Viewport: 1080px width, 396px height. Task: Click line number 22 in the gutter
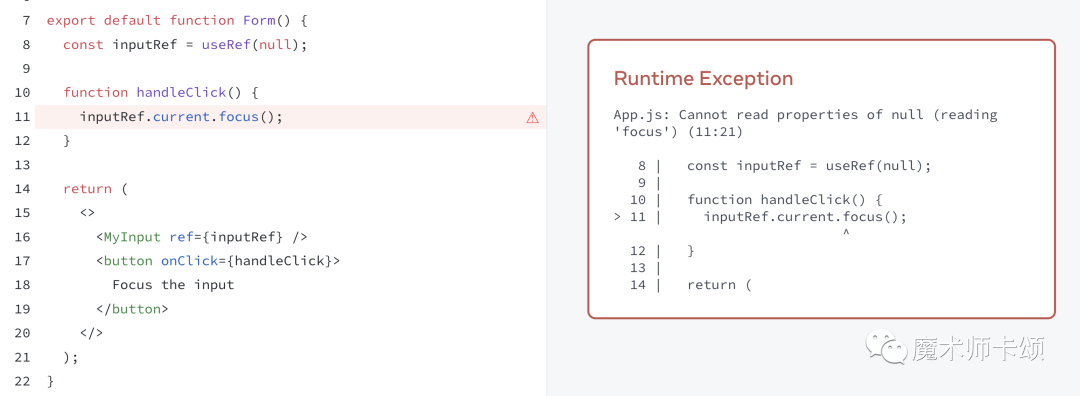coord(22,381)
